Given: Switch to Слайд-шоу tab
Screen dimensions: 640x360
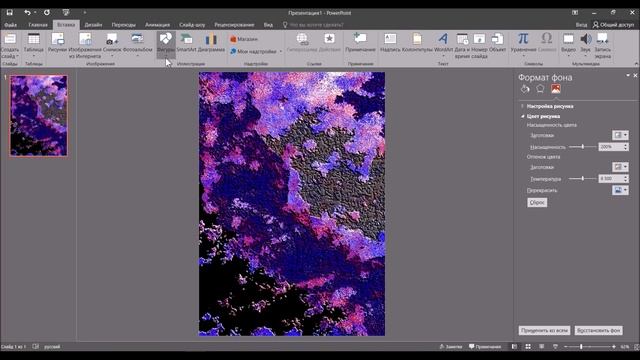Looking at the screenshot, I should click(192, 25).
